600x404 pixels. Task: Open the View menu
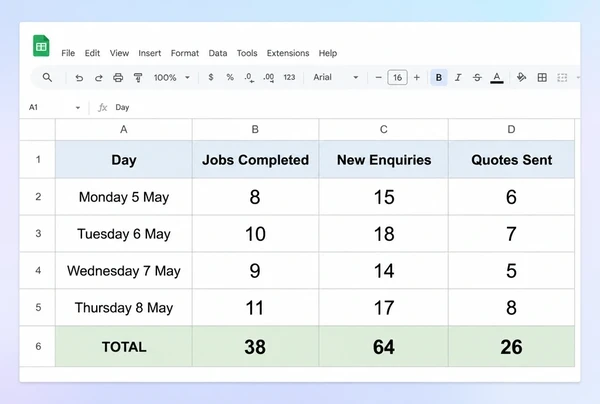[x=119, y=53]
